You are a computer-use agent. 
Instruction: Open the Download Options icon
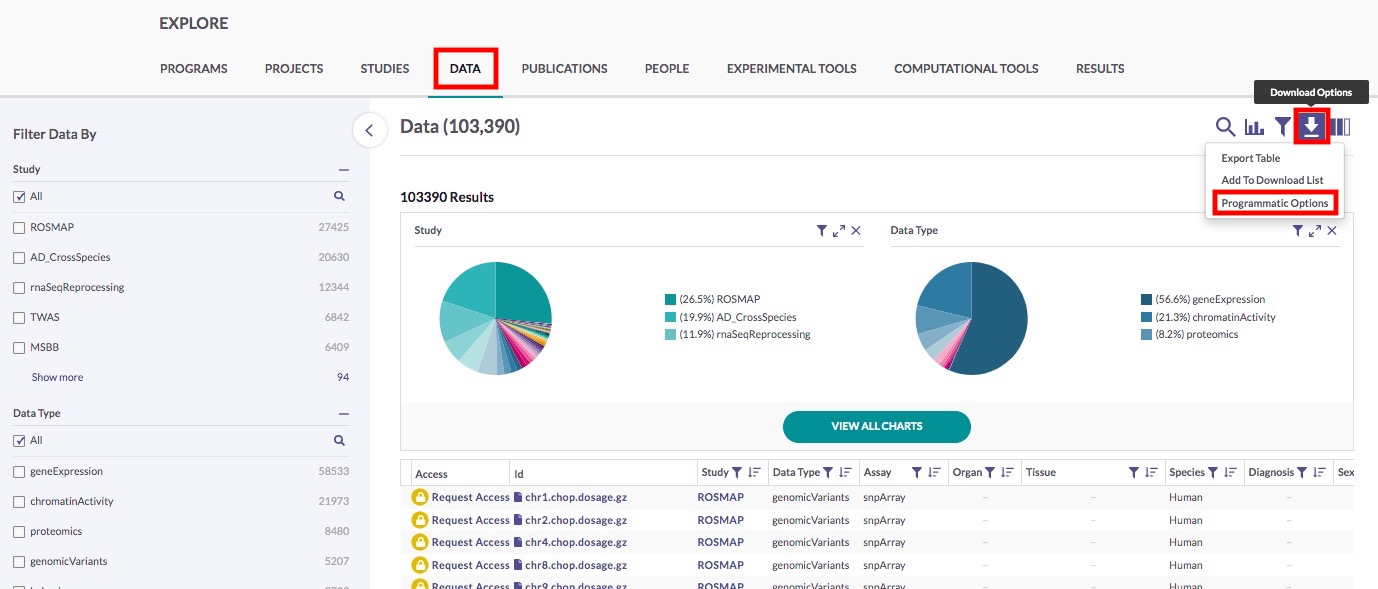(1311, 127)
